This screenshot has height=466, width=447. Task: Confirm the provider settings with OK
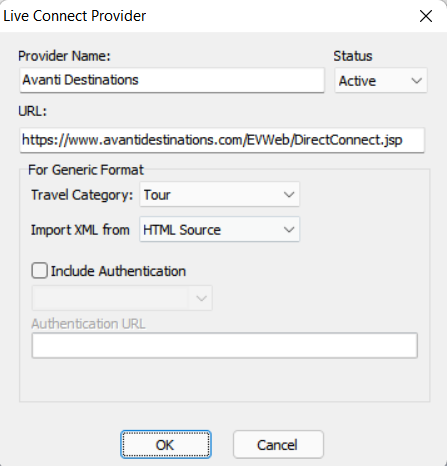(166, 444)
